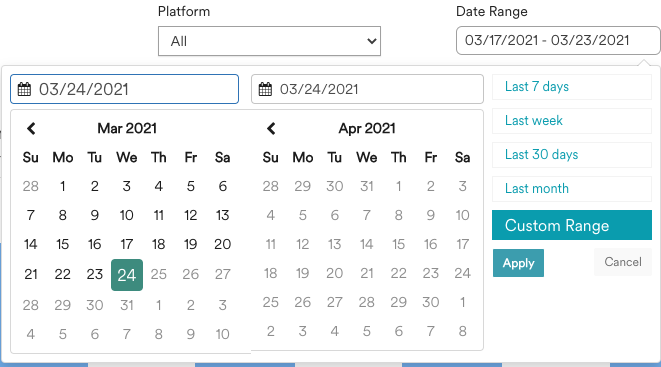Select highlighted March 24 date cell
The width and height of the screenshot is (661, 367).
pos(127,275)
